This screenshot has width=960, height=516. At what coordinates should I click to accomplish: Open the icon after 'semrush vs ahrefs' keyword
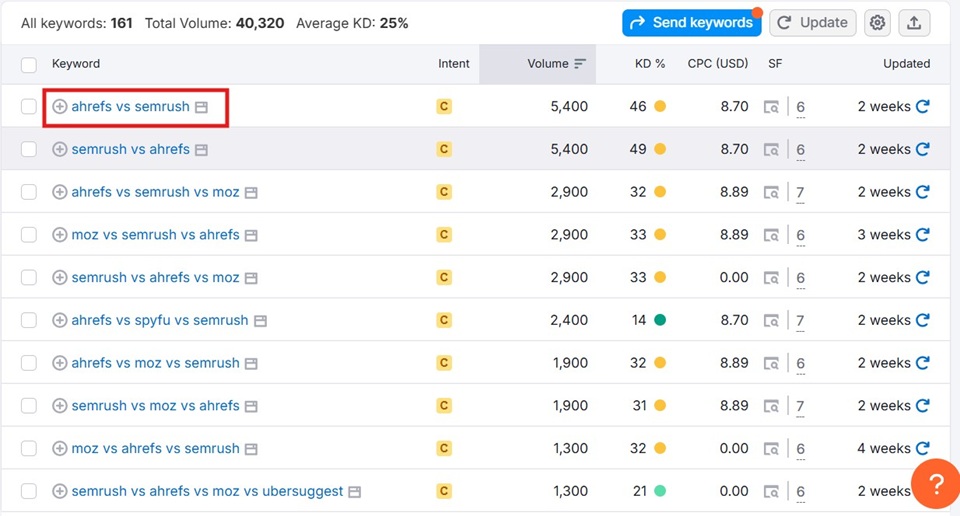point(201,151)
